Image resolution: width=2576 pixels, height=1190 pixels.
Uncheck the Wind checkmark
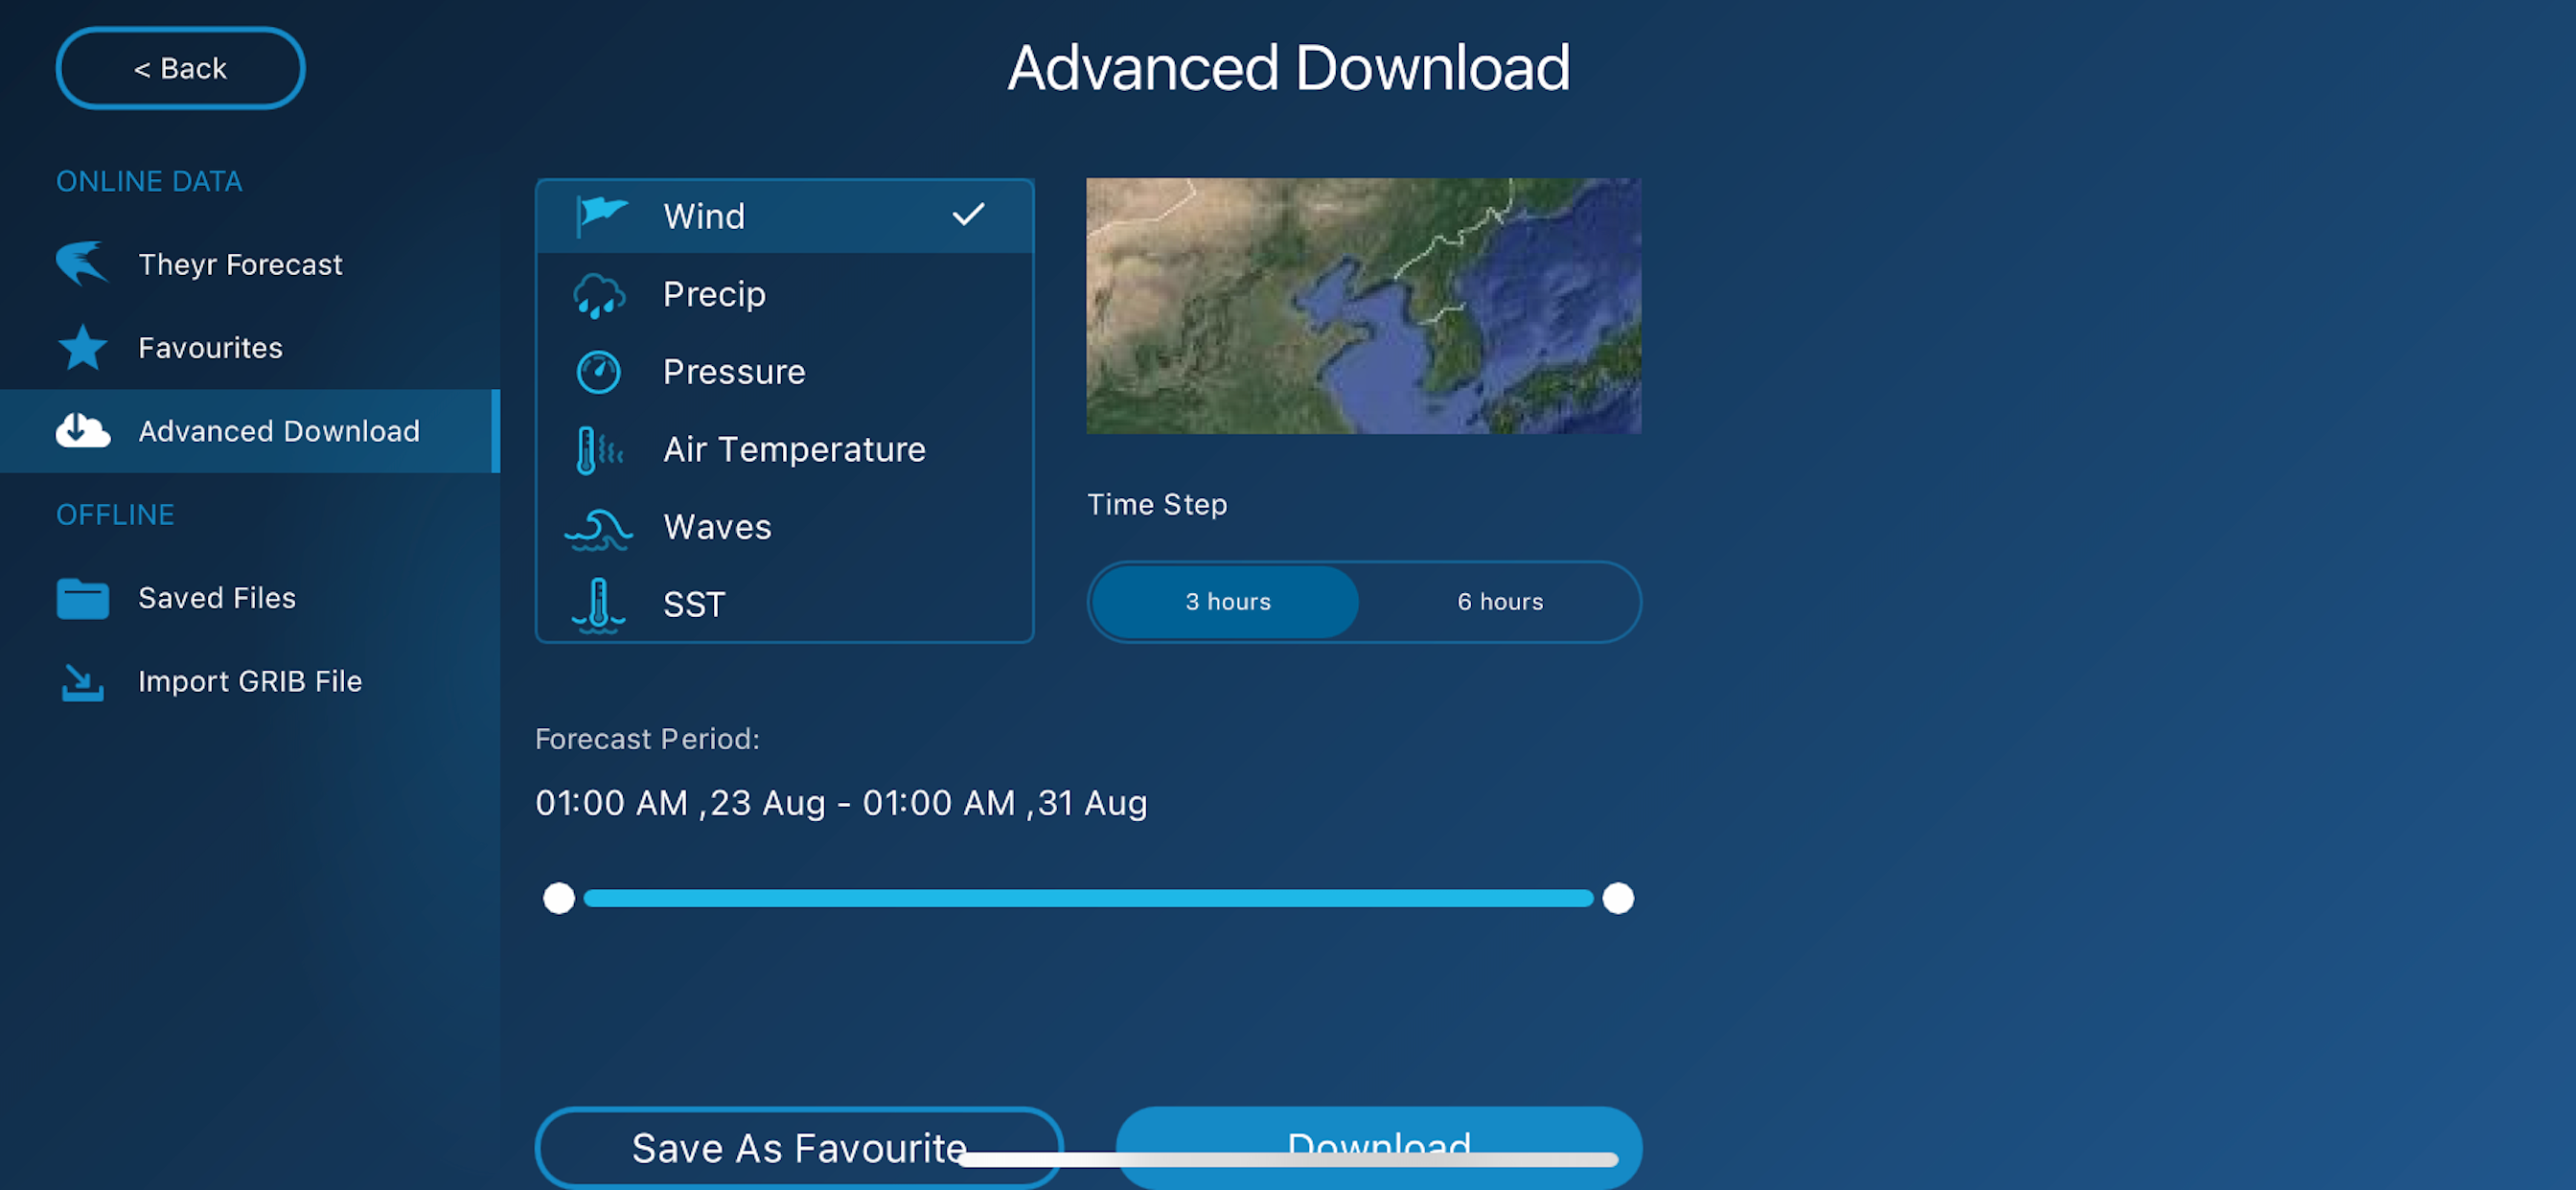point(967,215)
